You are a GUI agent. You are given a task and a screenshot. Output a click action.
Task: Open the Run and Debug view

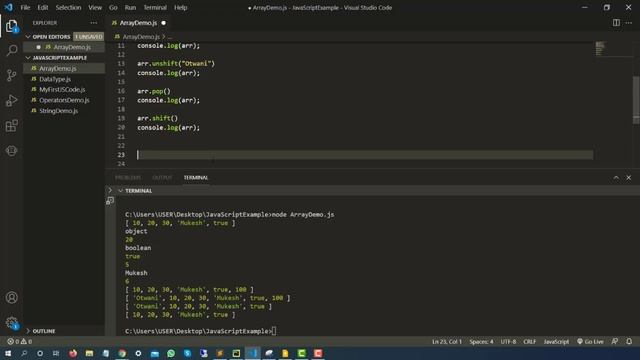[11, 100]
